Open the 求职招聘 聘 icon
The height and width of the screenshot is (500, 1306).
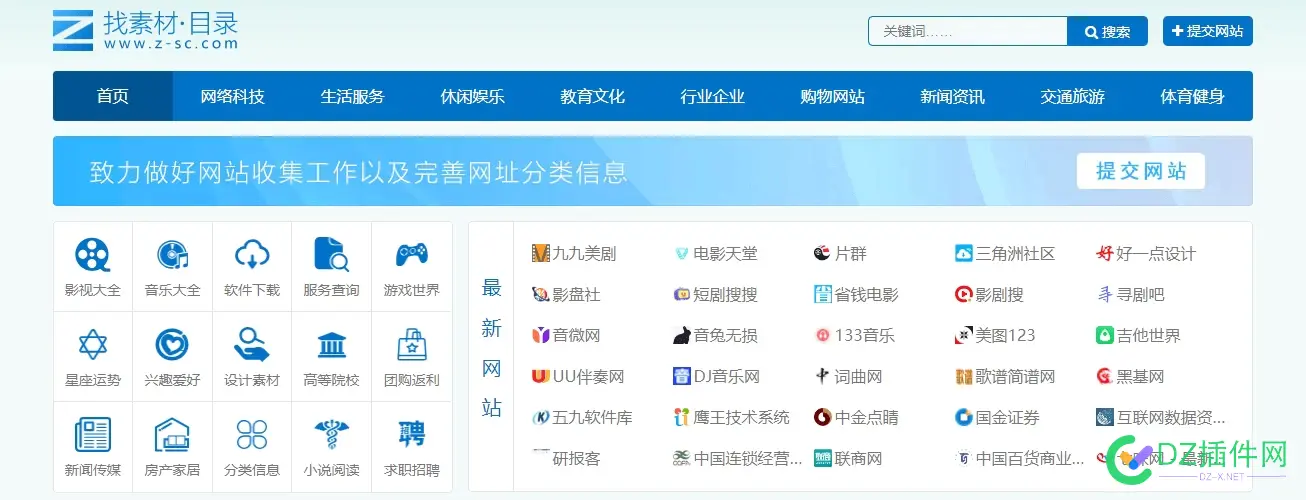(411, 435)
